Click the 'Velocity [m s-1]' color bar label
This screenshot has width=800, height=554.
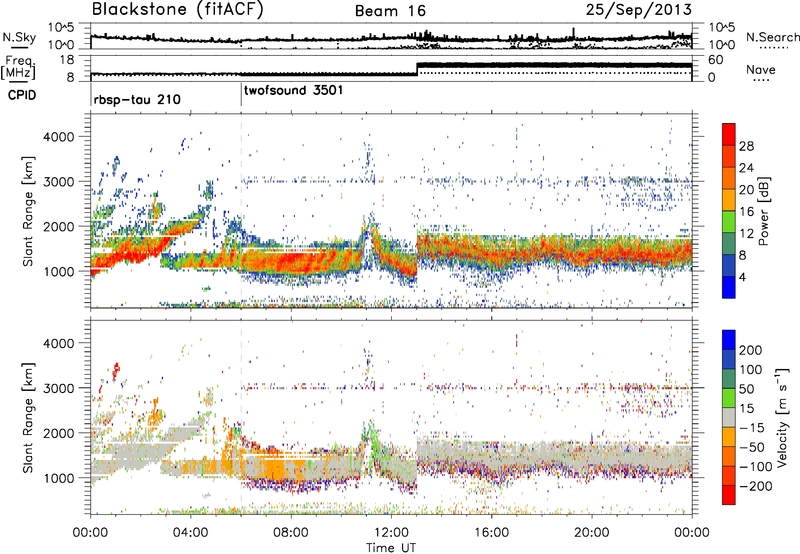tap(782, 417)
